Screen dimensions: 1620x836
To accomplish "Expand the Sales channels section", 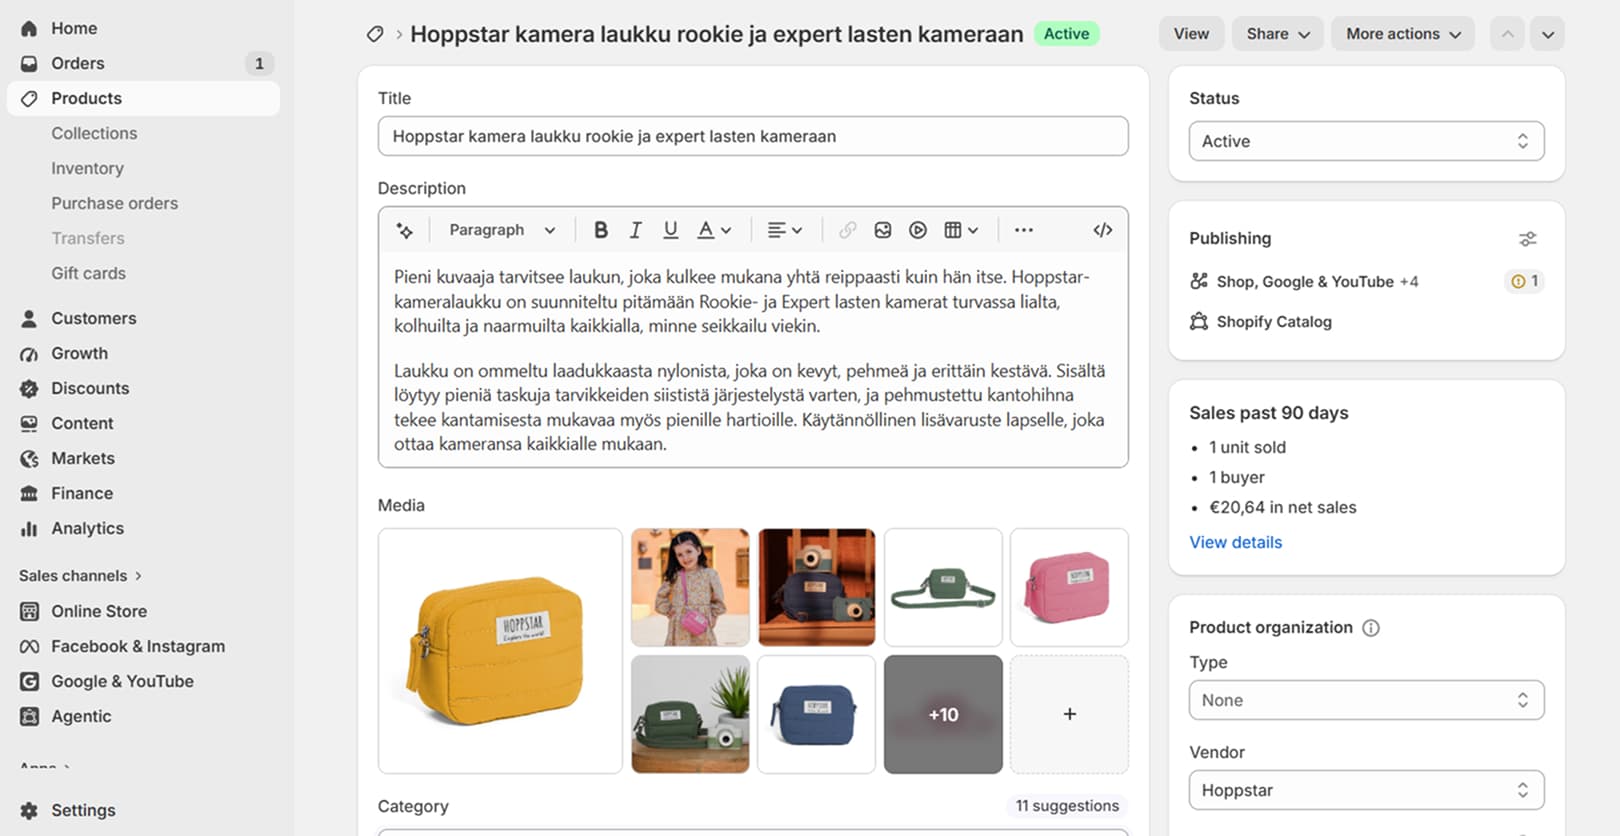I will [80, 576].
